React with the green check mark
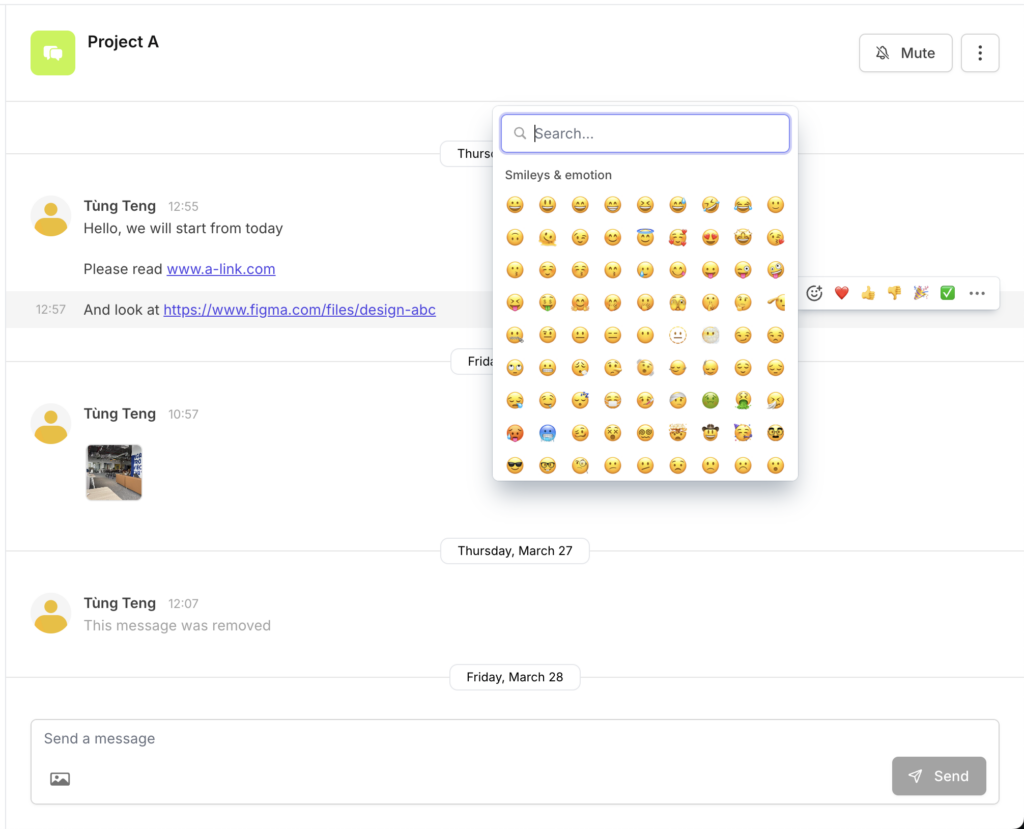 pyautogui.click(x=947, y=293)
